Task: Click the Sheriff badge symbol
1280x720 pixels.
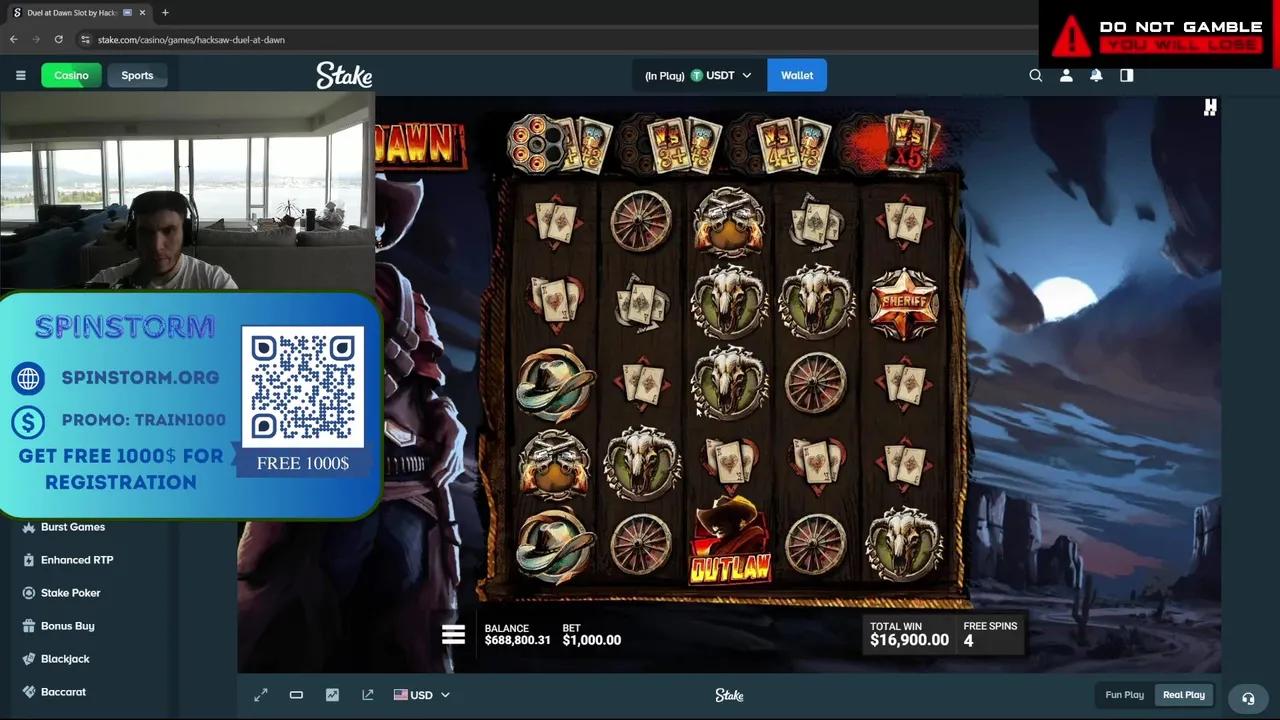Action: 904,303
